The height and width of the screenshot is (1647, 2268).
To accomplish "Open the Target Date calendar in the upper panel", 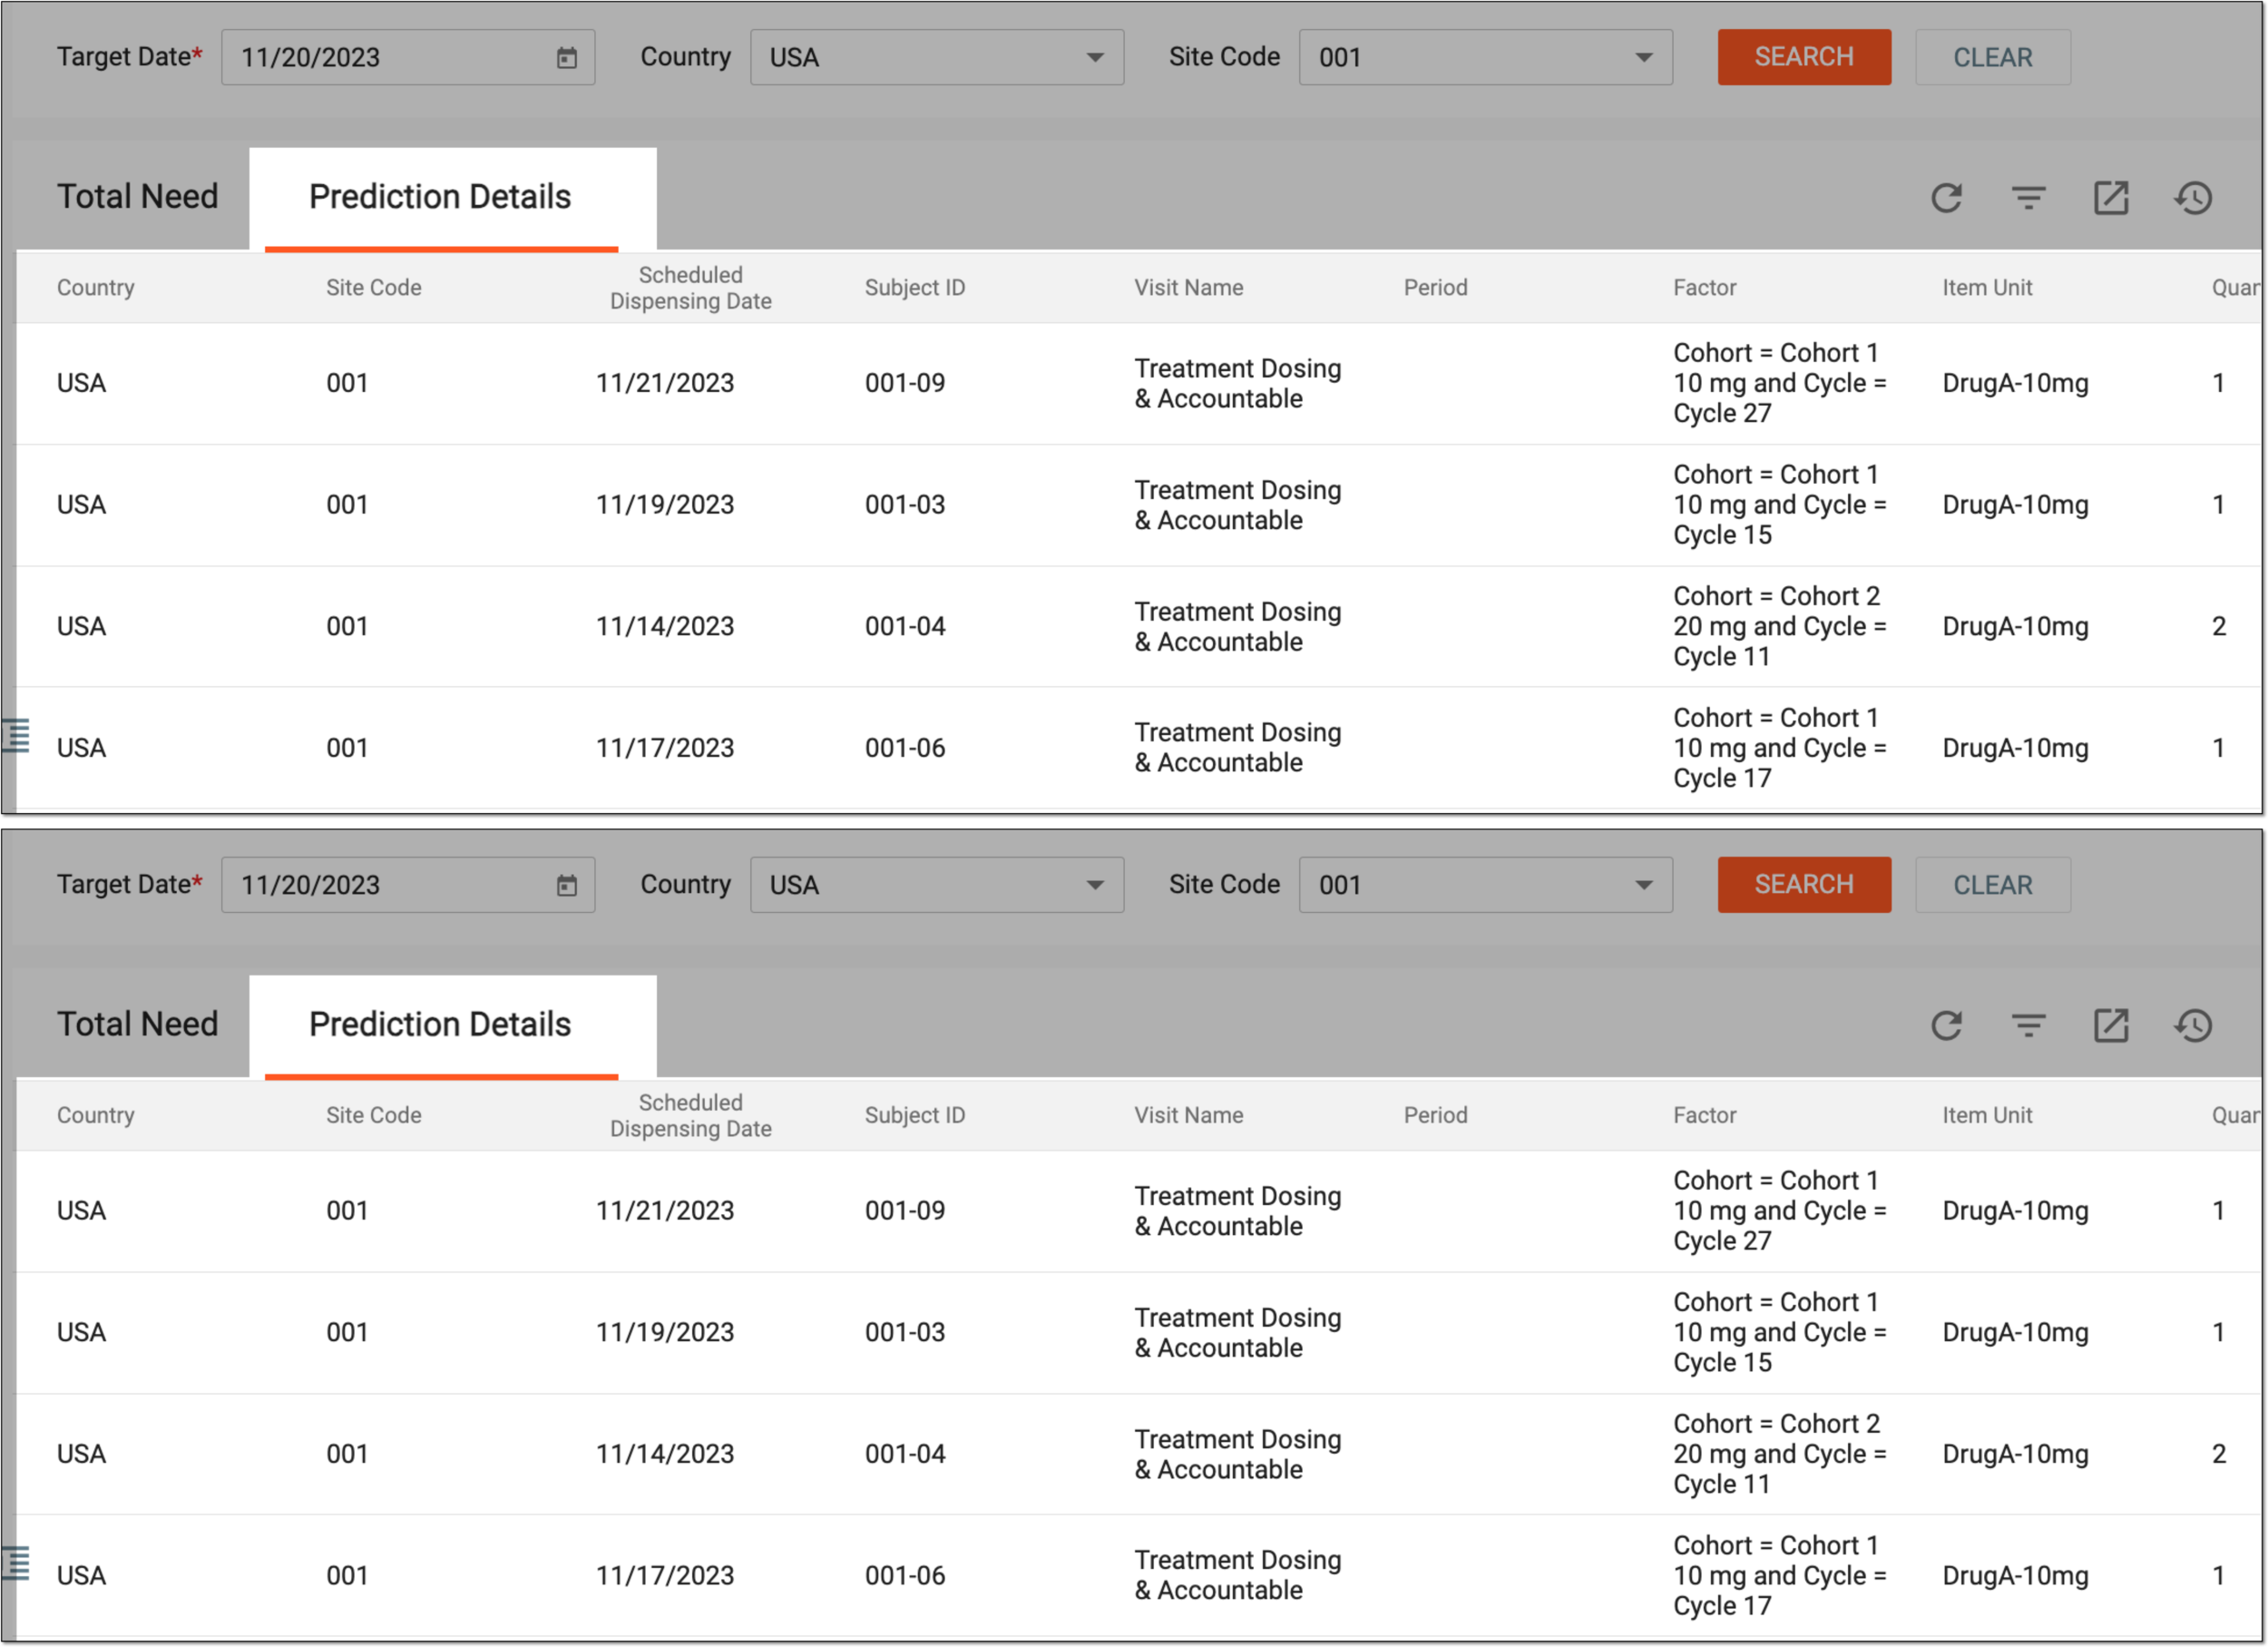I will pyautogui.click(x=567, y=58).
